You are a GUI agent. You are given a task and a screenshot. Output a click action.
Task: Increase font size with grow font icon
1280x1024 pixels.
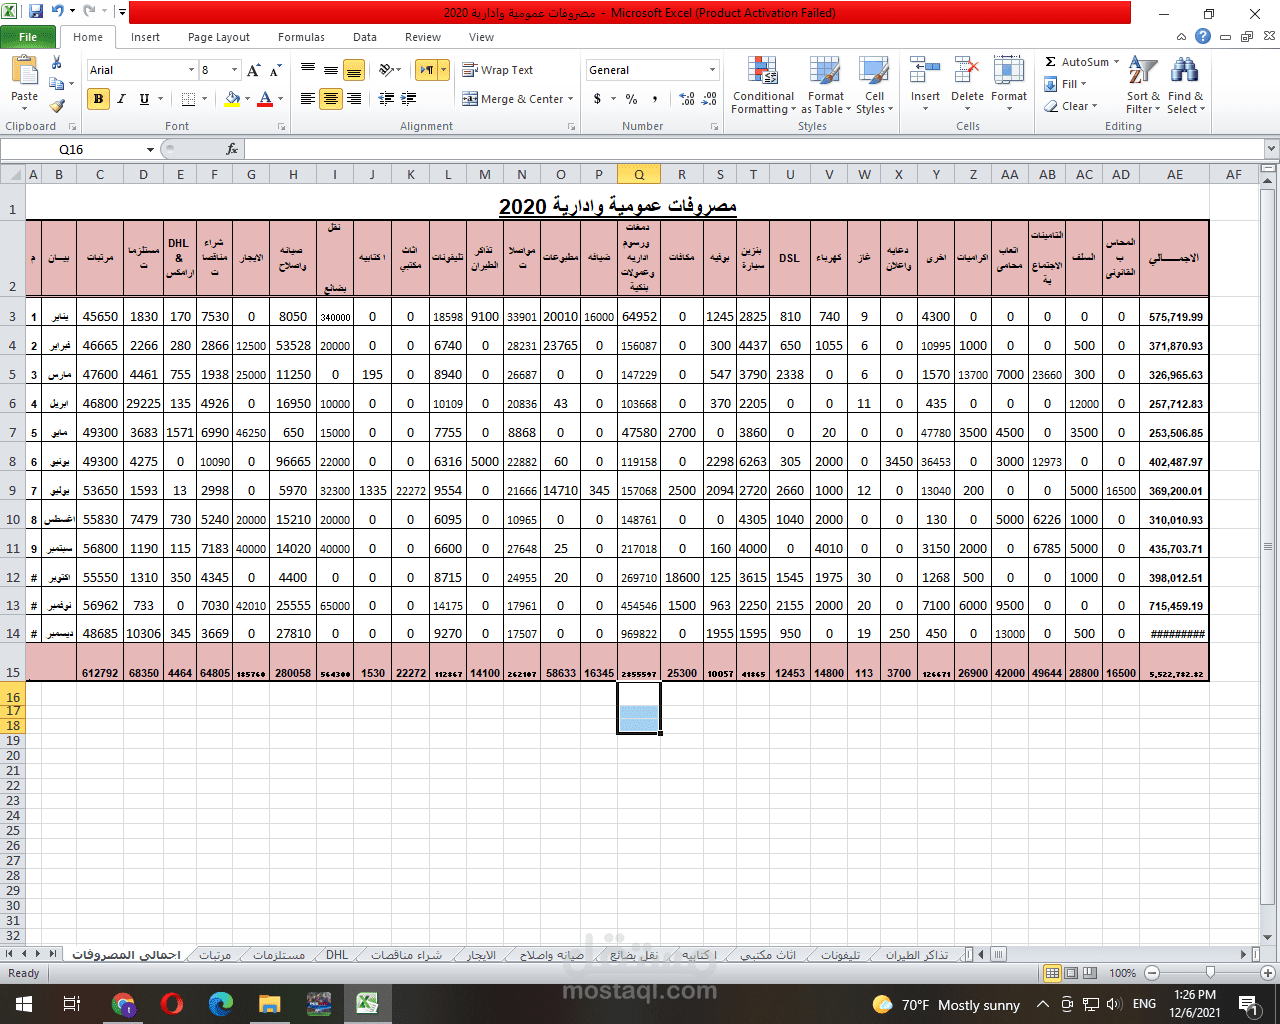(254, 70)
